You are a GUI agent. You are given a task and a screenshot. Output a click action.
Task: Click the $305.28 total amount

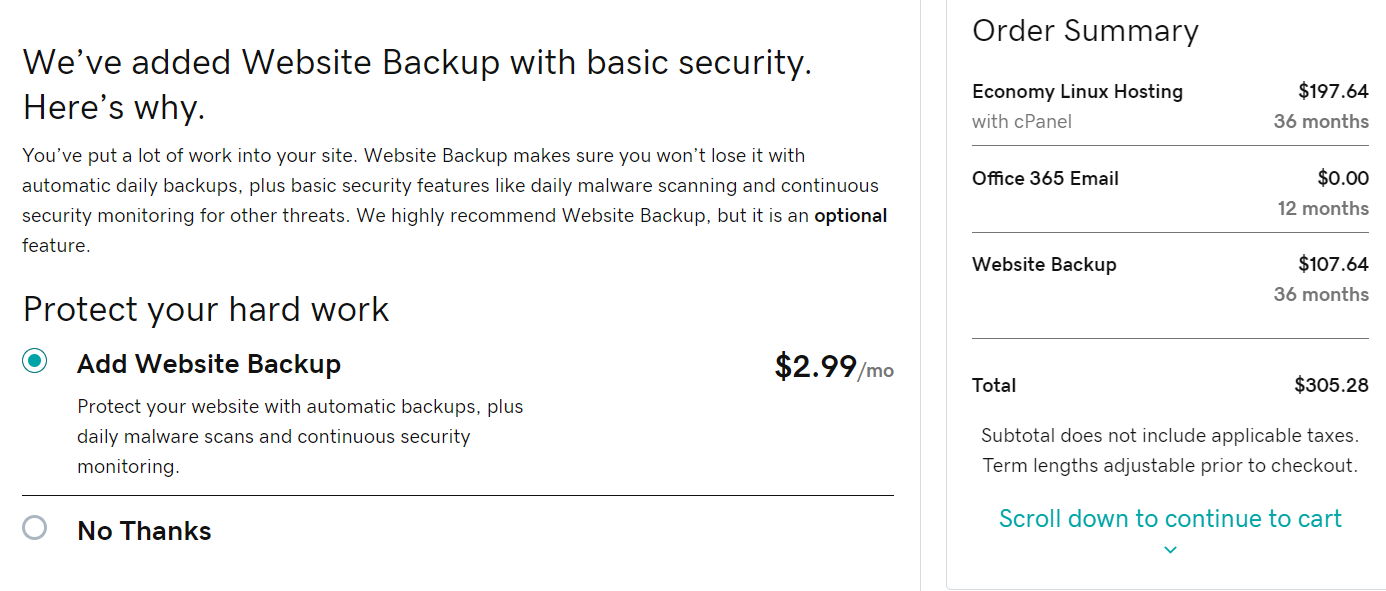coord(1331,385)
